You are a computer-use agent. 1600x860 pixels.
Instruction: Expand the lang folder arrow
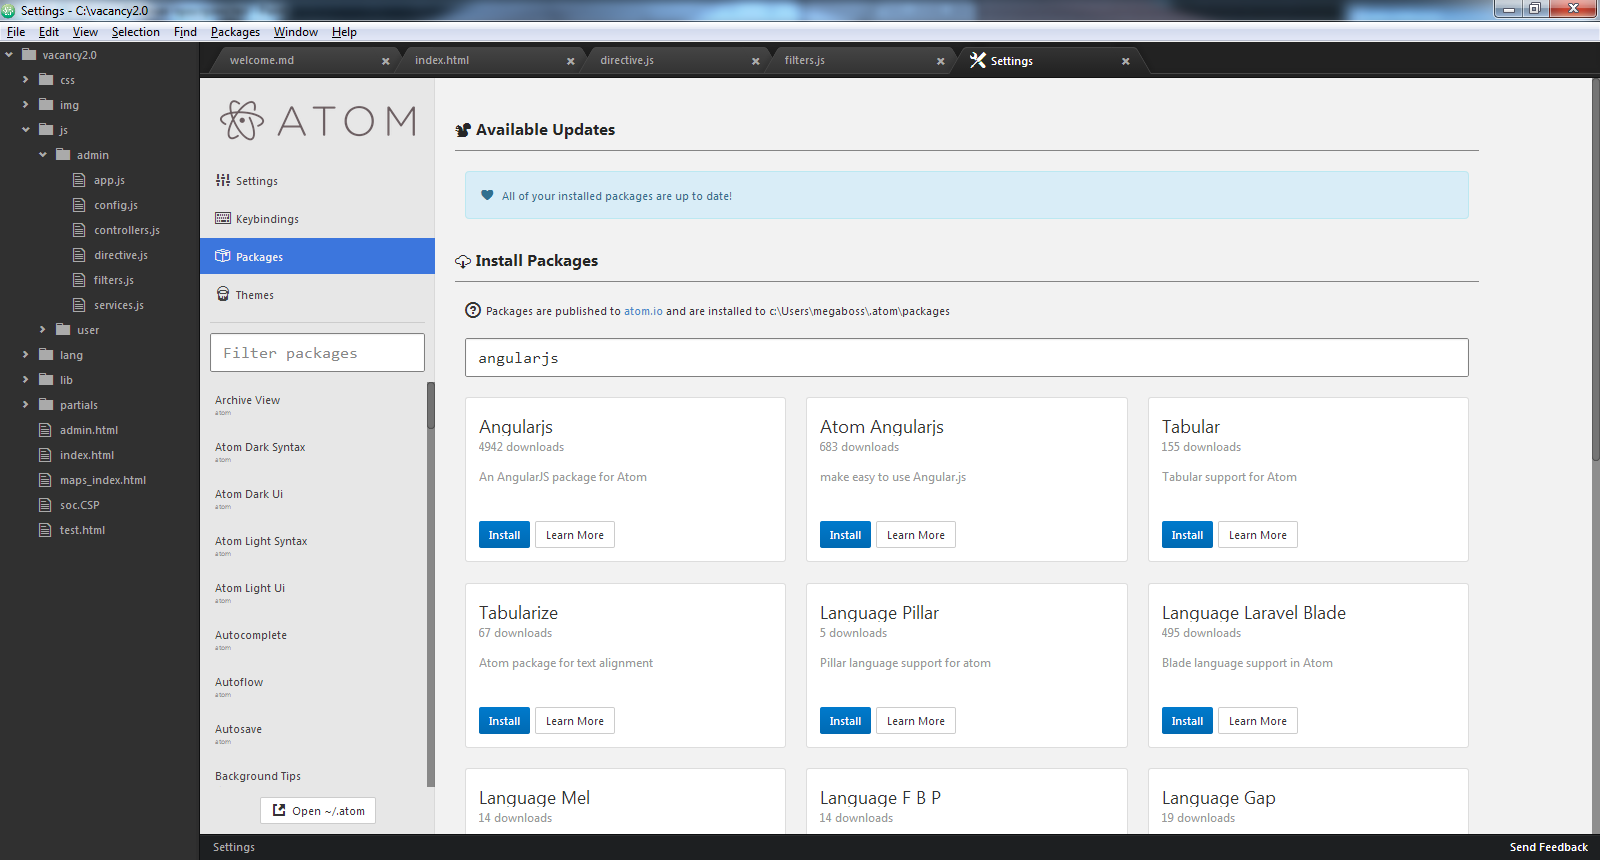(x=25, y=354)
